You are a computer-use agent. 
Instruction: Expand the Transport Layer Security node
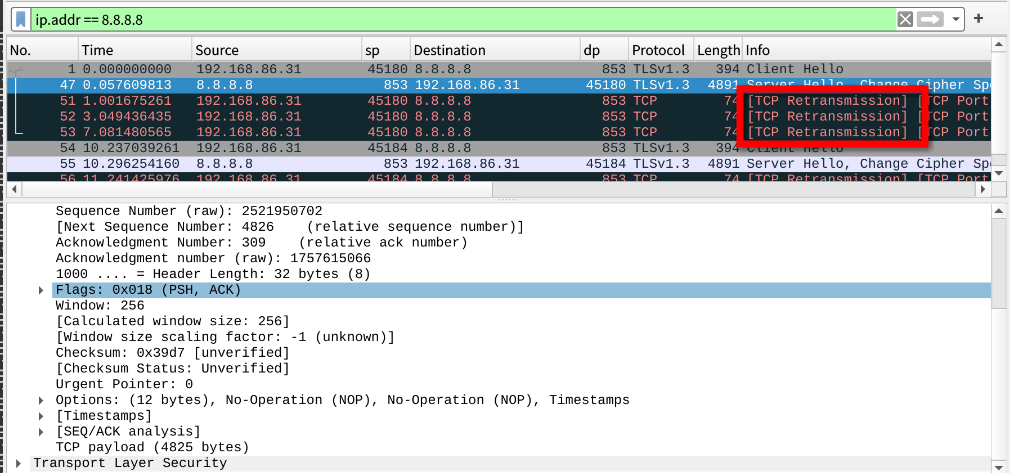click(x=18, y=463)
